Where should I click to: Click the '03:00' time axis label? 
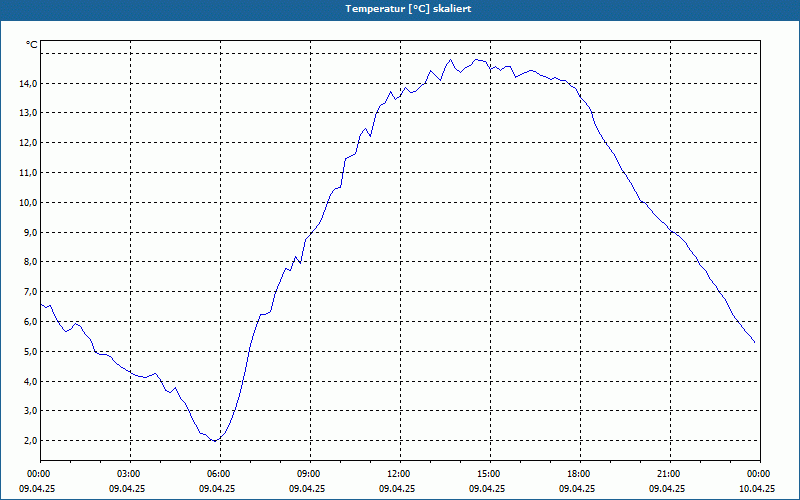[x=129, y=474]
